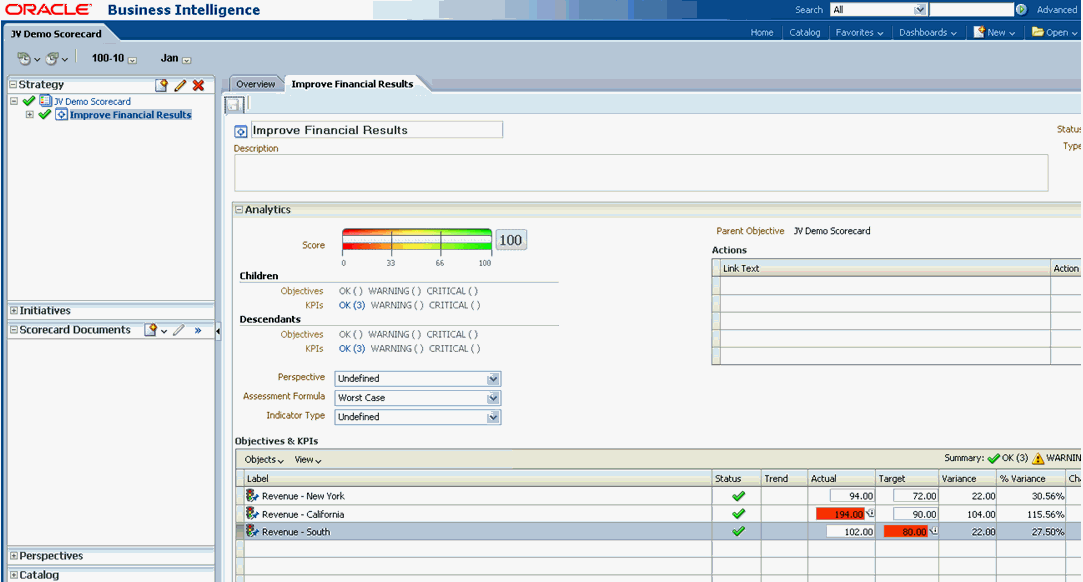Select the Improve Financial Results tab

[x=352, y=84]
